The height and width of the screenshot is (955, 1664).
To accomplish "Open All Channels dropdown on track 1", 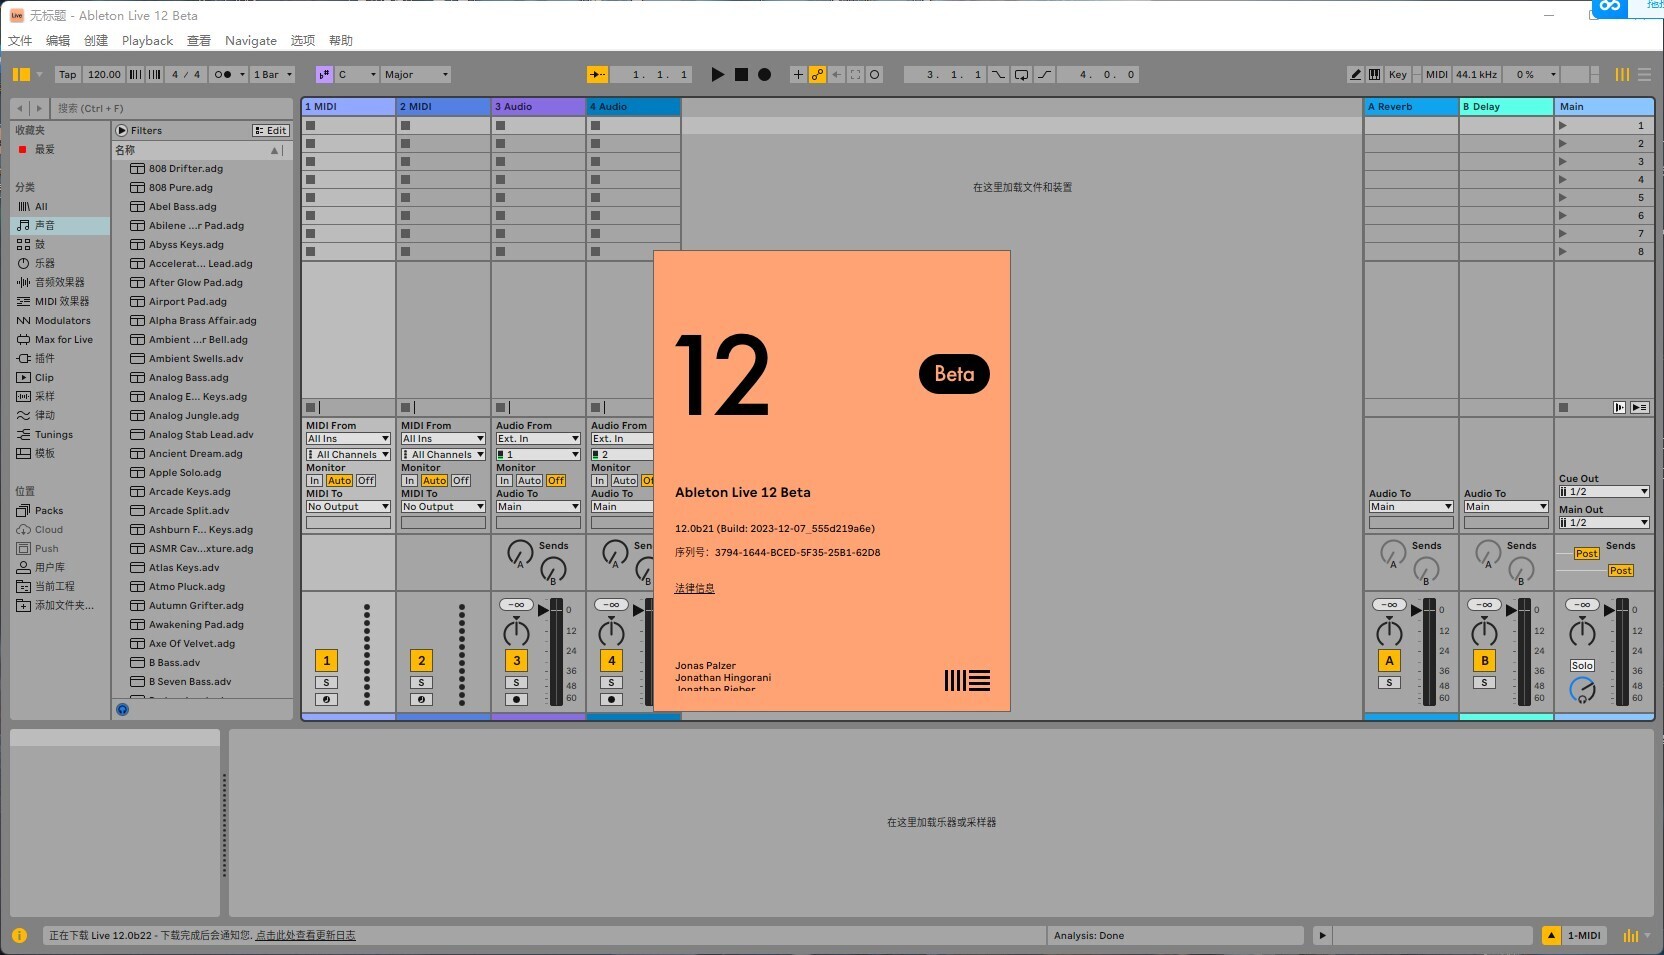I will point(348,455).
